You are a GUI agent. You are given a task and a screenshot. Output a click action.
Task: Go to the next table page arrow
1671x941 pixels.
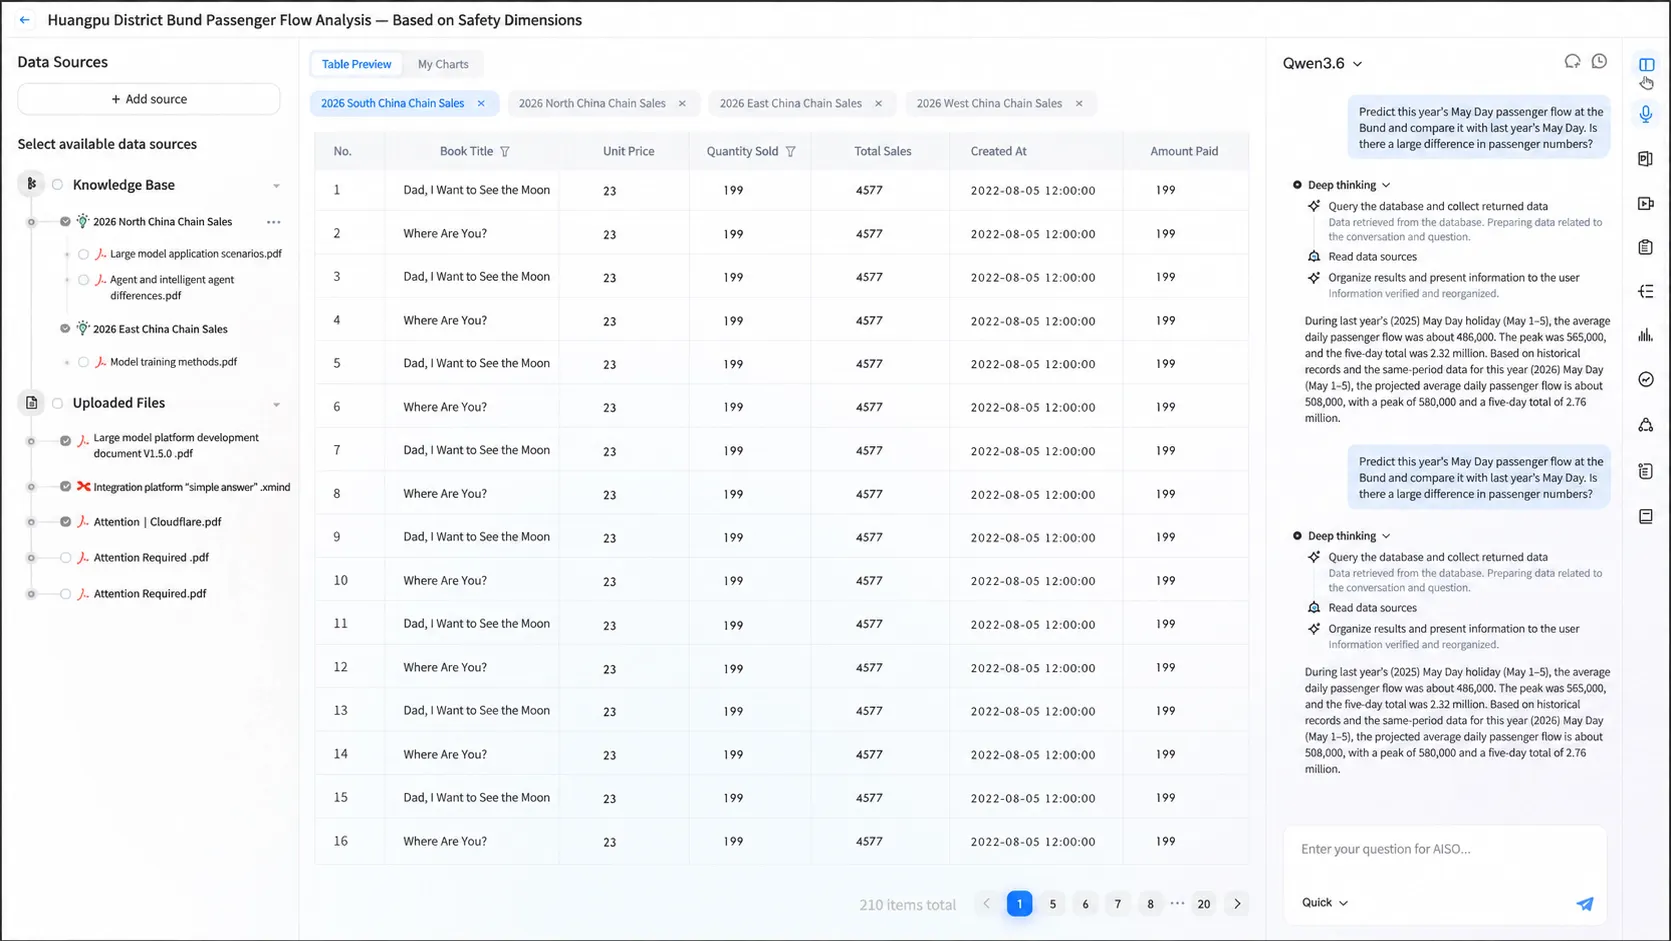tap(1237, 904)
